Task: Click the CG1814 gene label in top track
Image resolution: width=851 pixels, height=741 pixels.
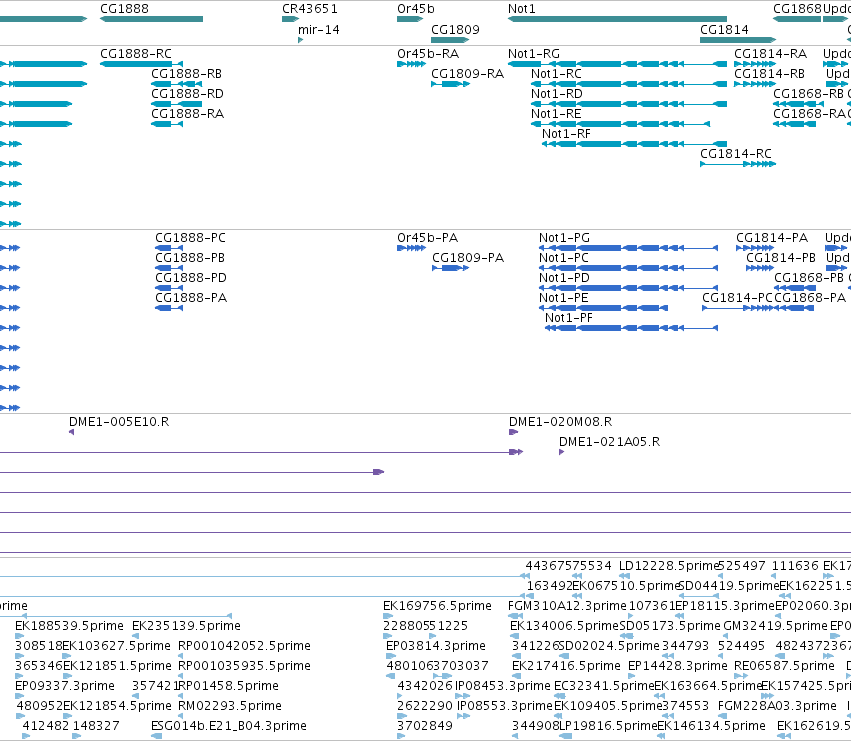Action: (x=724, y=30)
